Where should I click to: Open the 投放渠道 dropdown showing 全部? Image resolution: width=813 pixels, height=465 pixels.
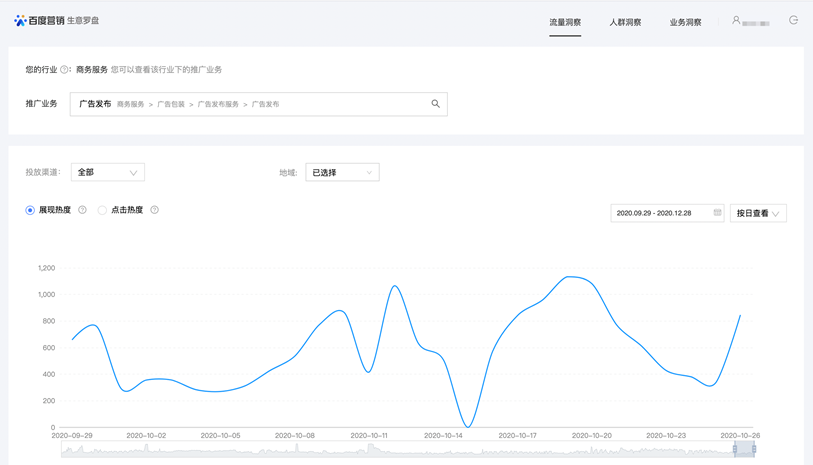pyautogui.click(x=108, y=173)
